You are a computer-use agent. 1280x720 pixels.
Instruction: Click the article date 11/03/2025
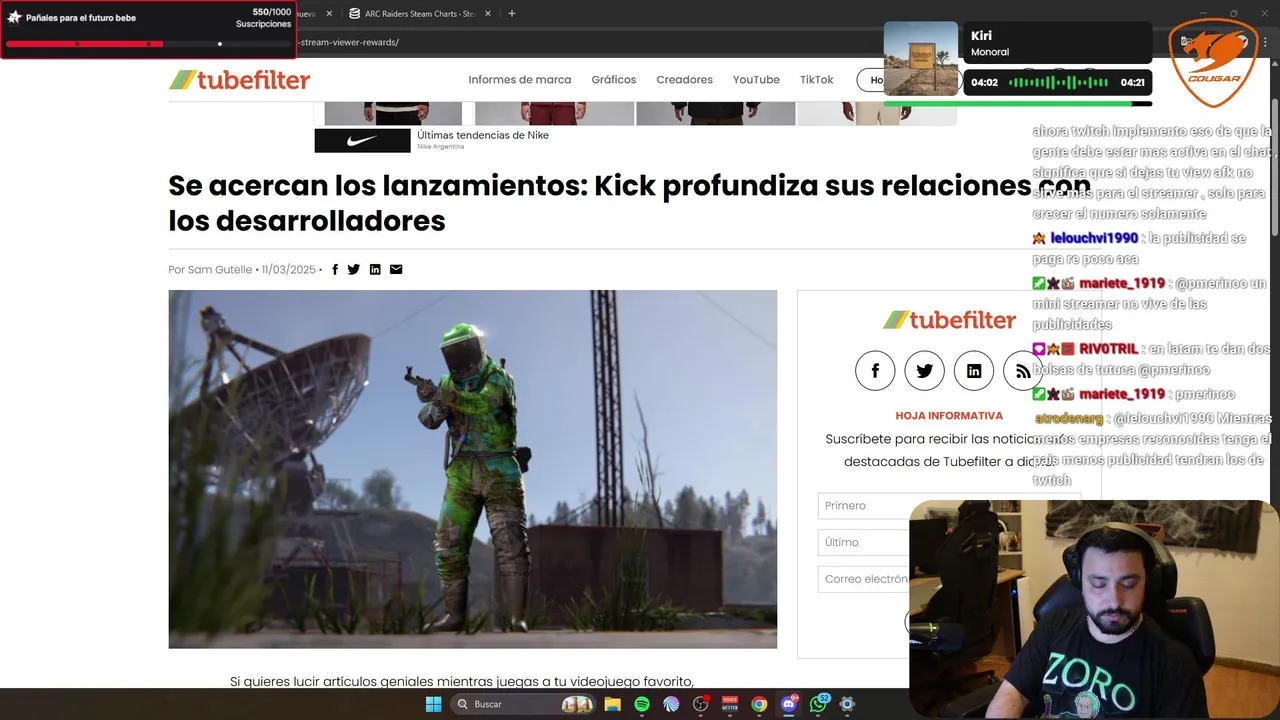tap(288, 270)
